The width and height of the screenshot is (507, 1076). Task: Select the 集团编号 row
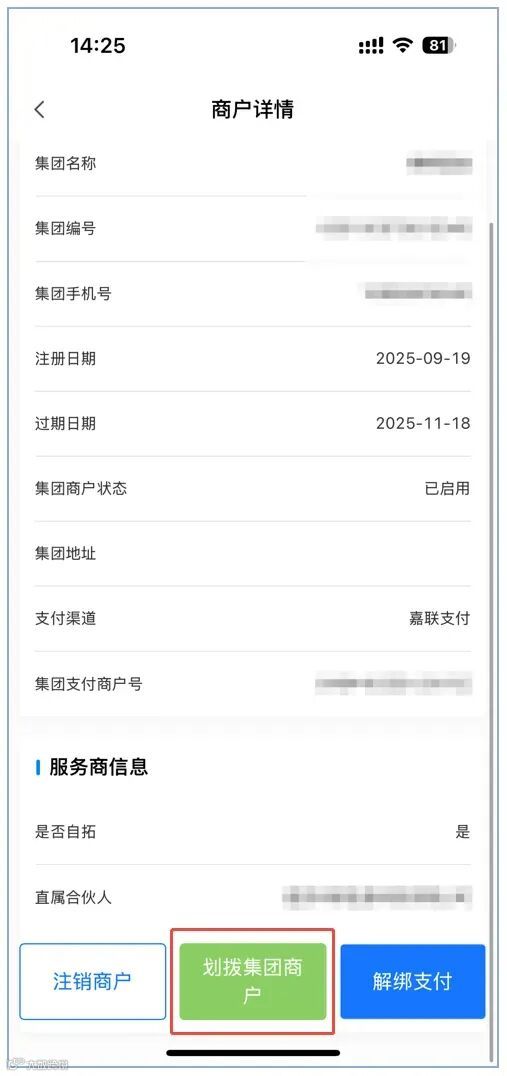253,229
